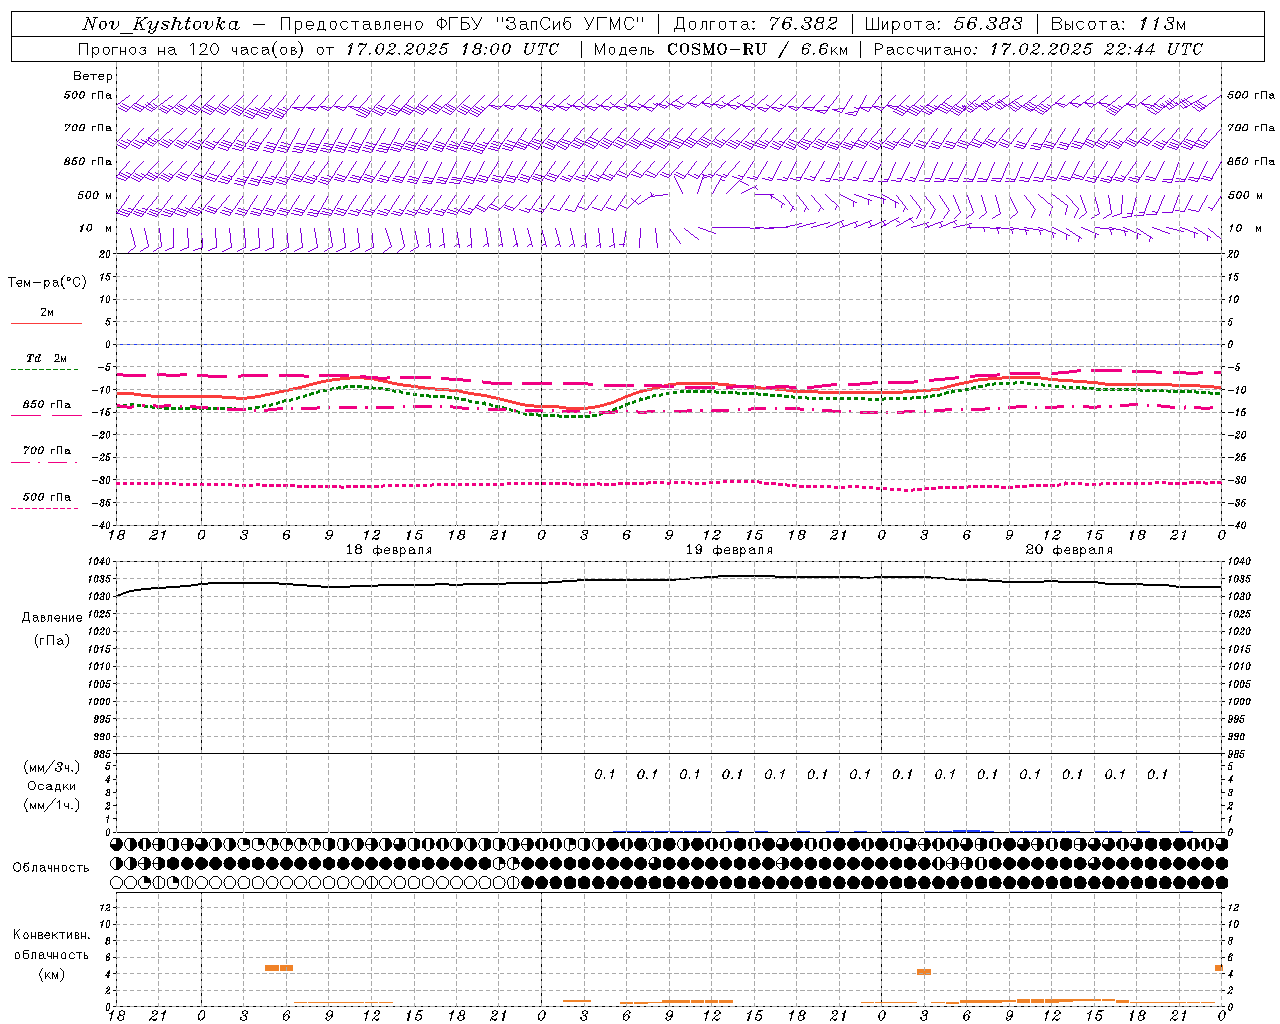Click the Конвективн. облачность label
1280x1024 pixels.
tap(51, 945)
